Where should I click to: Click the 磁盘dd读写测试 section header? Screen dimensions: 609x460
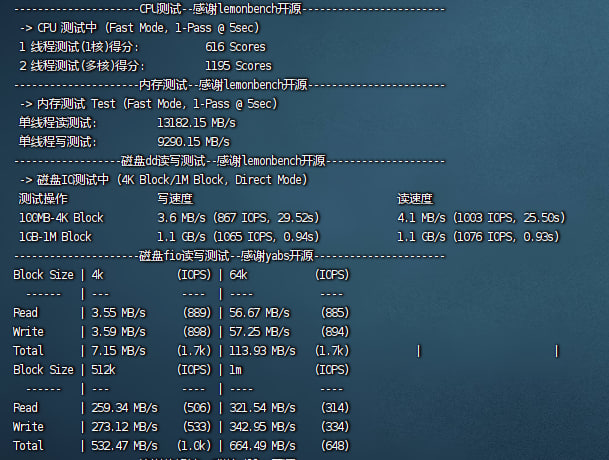point(231,161)
